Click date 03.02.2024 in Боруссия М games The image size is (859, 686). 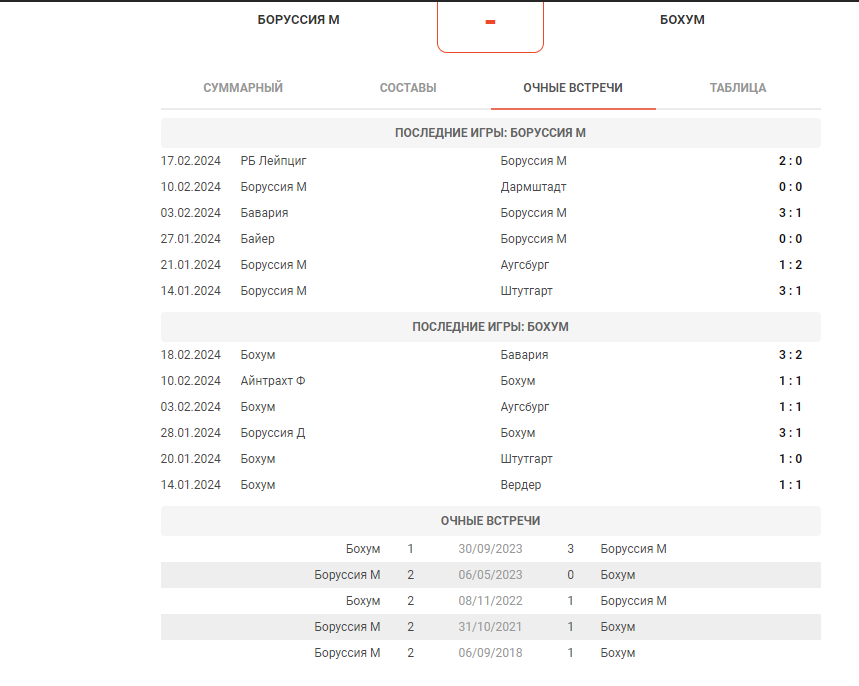pyautogui.click(x=191, y=213)
